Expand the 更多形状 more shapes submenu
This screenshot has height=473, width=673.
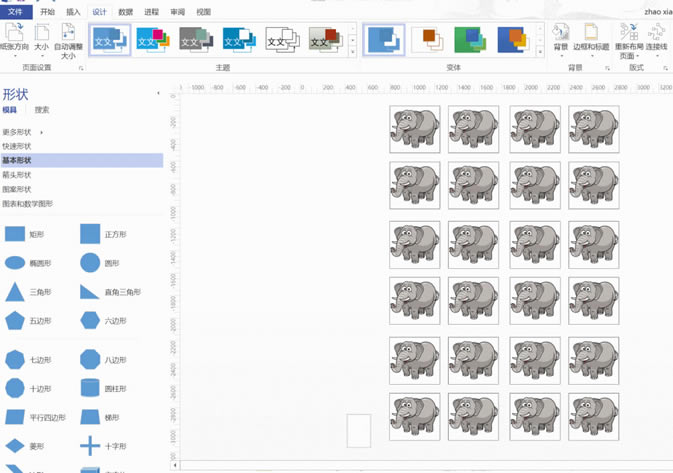tap(22, 132)
